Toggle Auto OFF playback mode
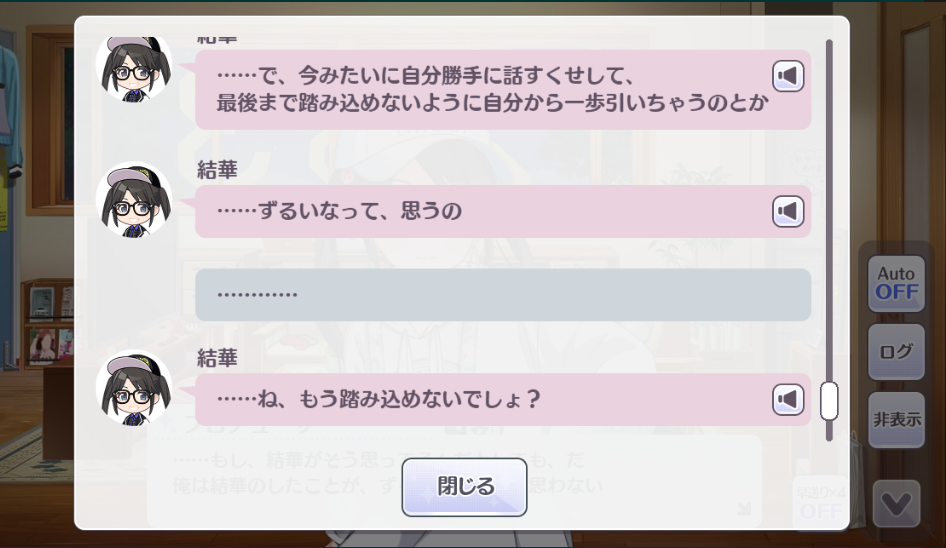The height and width of the screenshot is (548, 946). point(896,284)
